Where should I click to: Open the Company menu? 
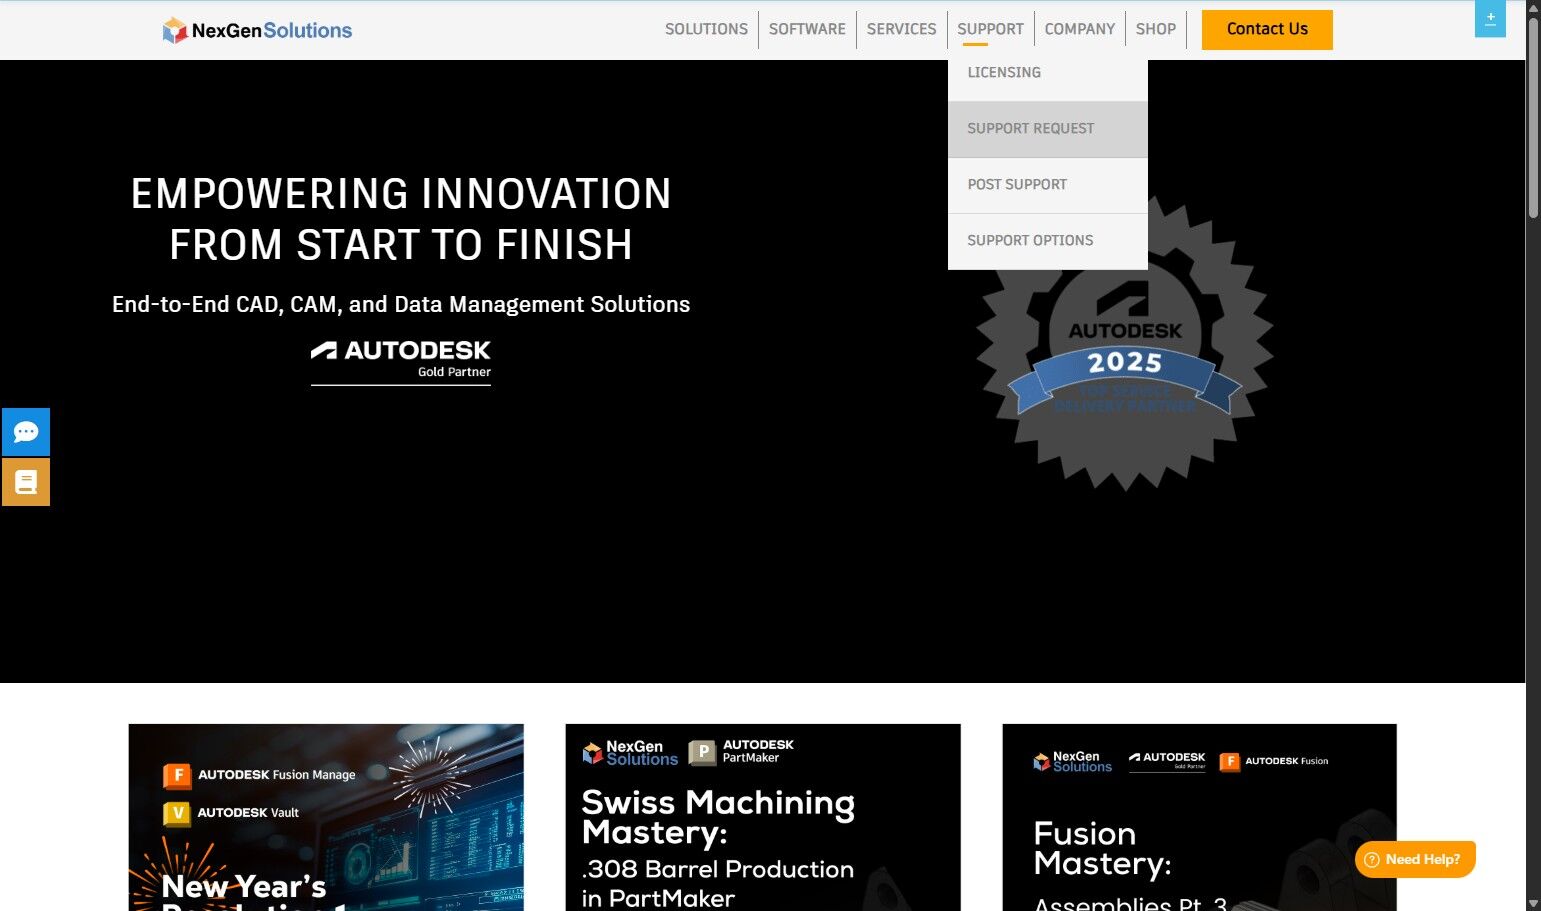1079,29
